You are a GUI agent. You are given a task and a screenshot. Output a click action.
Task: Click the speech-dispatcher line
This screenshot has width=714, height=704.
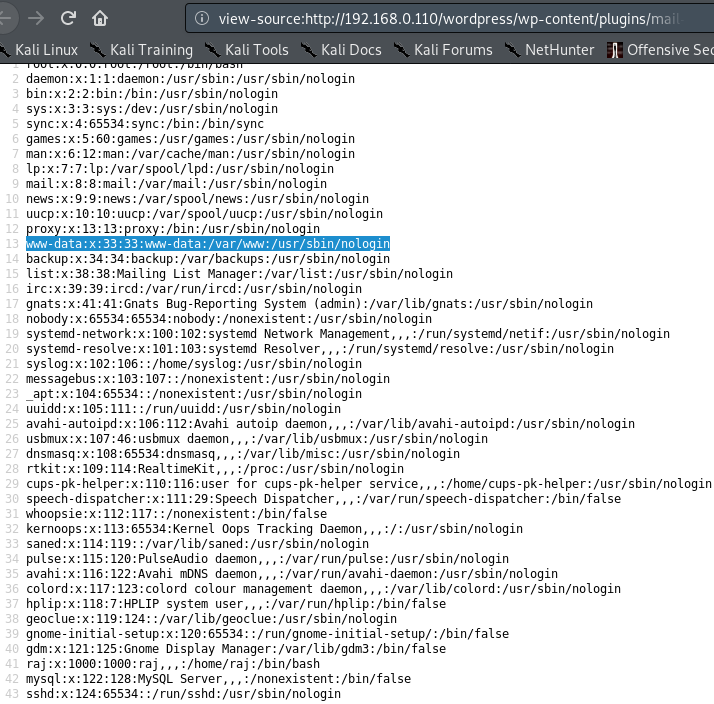(x=323, y=499)
